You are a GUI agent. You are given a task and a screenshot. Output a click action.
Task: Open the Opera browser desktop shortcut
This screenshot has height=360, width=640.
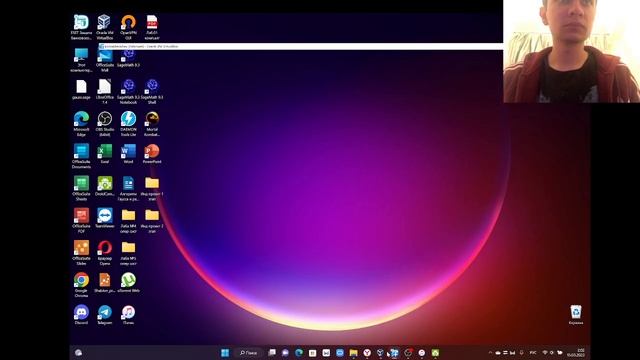point(104,253)
